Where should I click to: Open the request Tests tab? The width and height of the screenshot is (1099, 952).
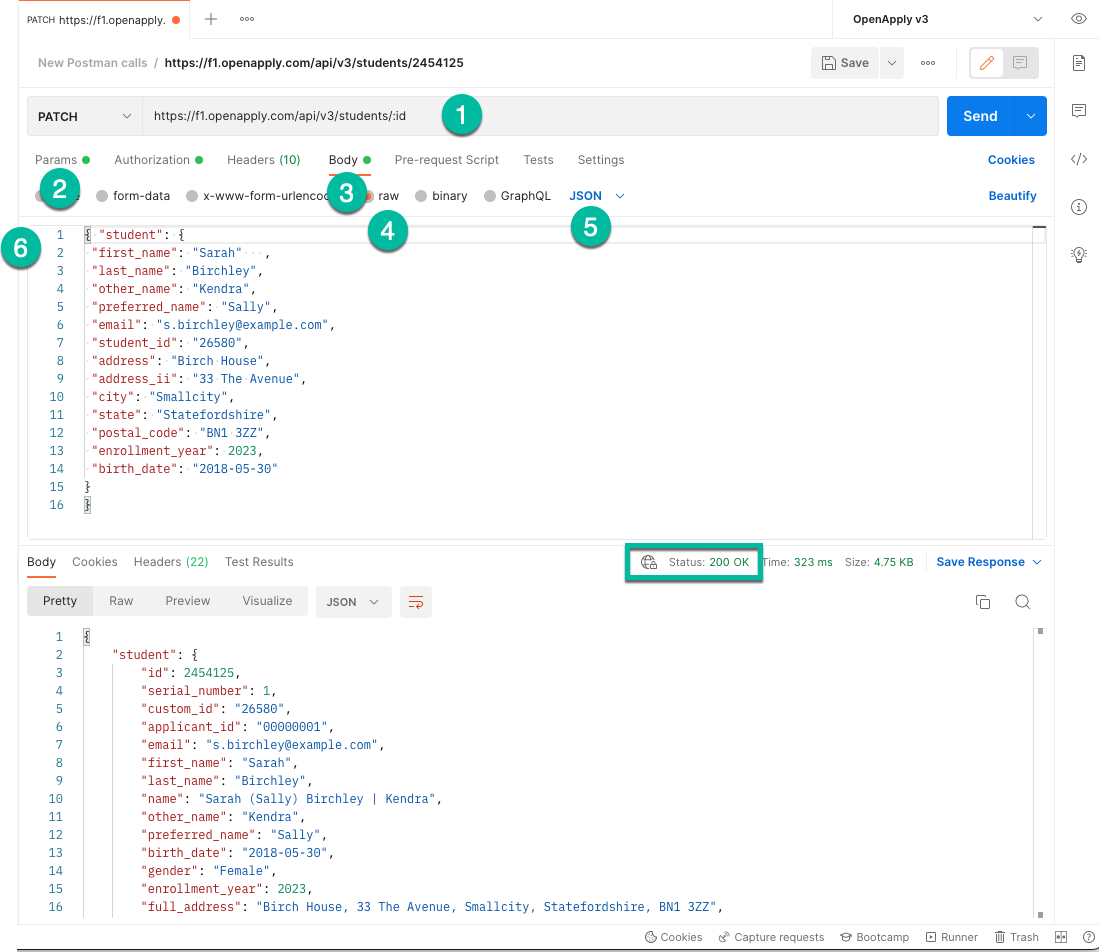(x=538, y=160)
